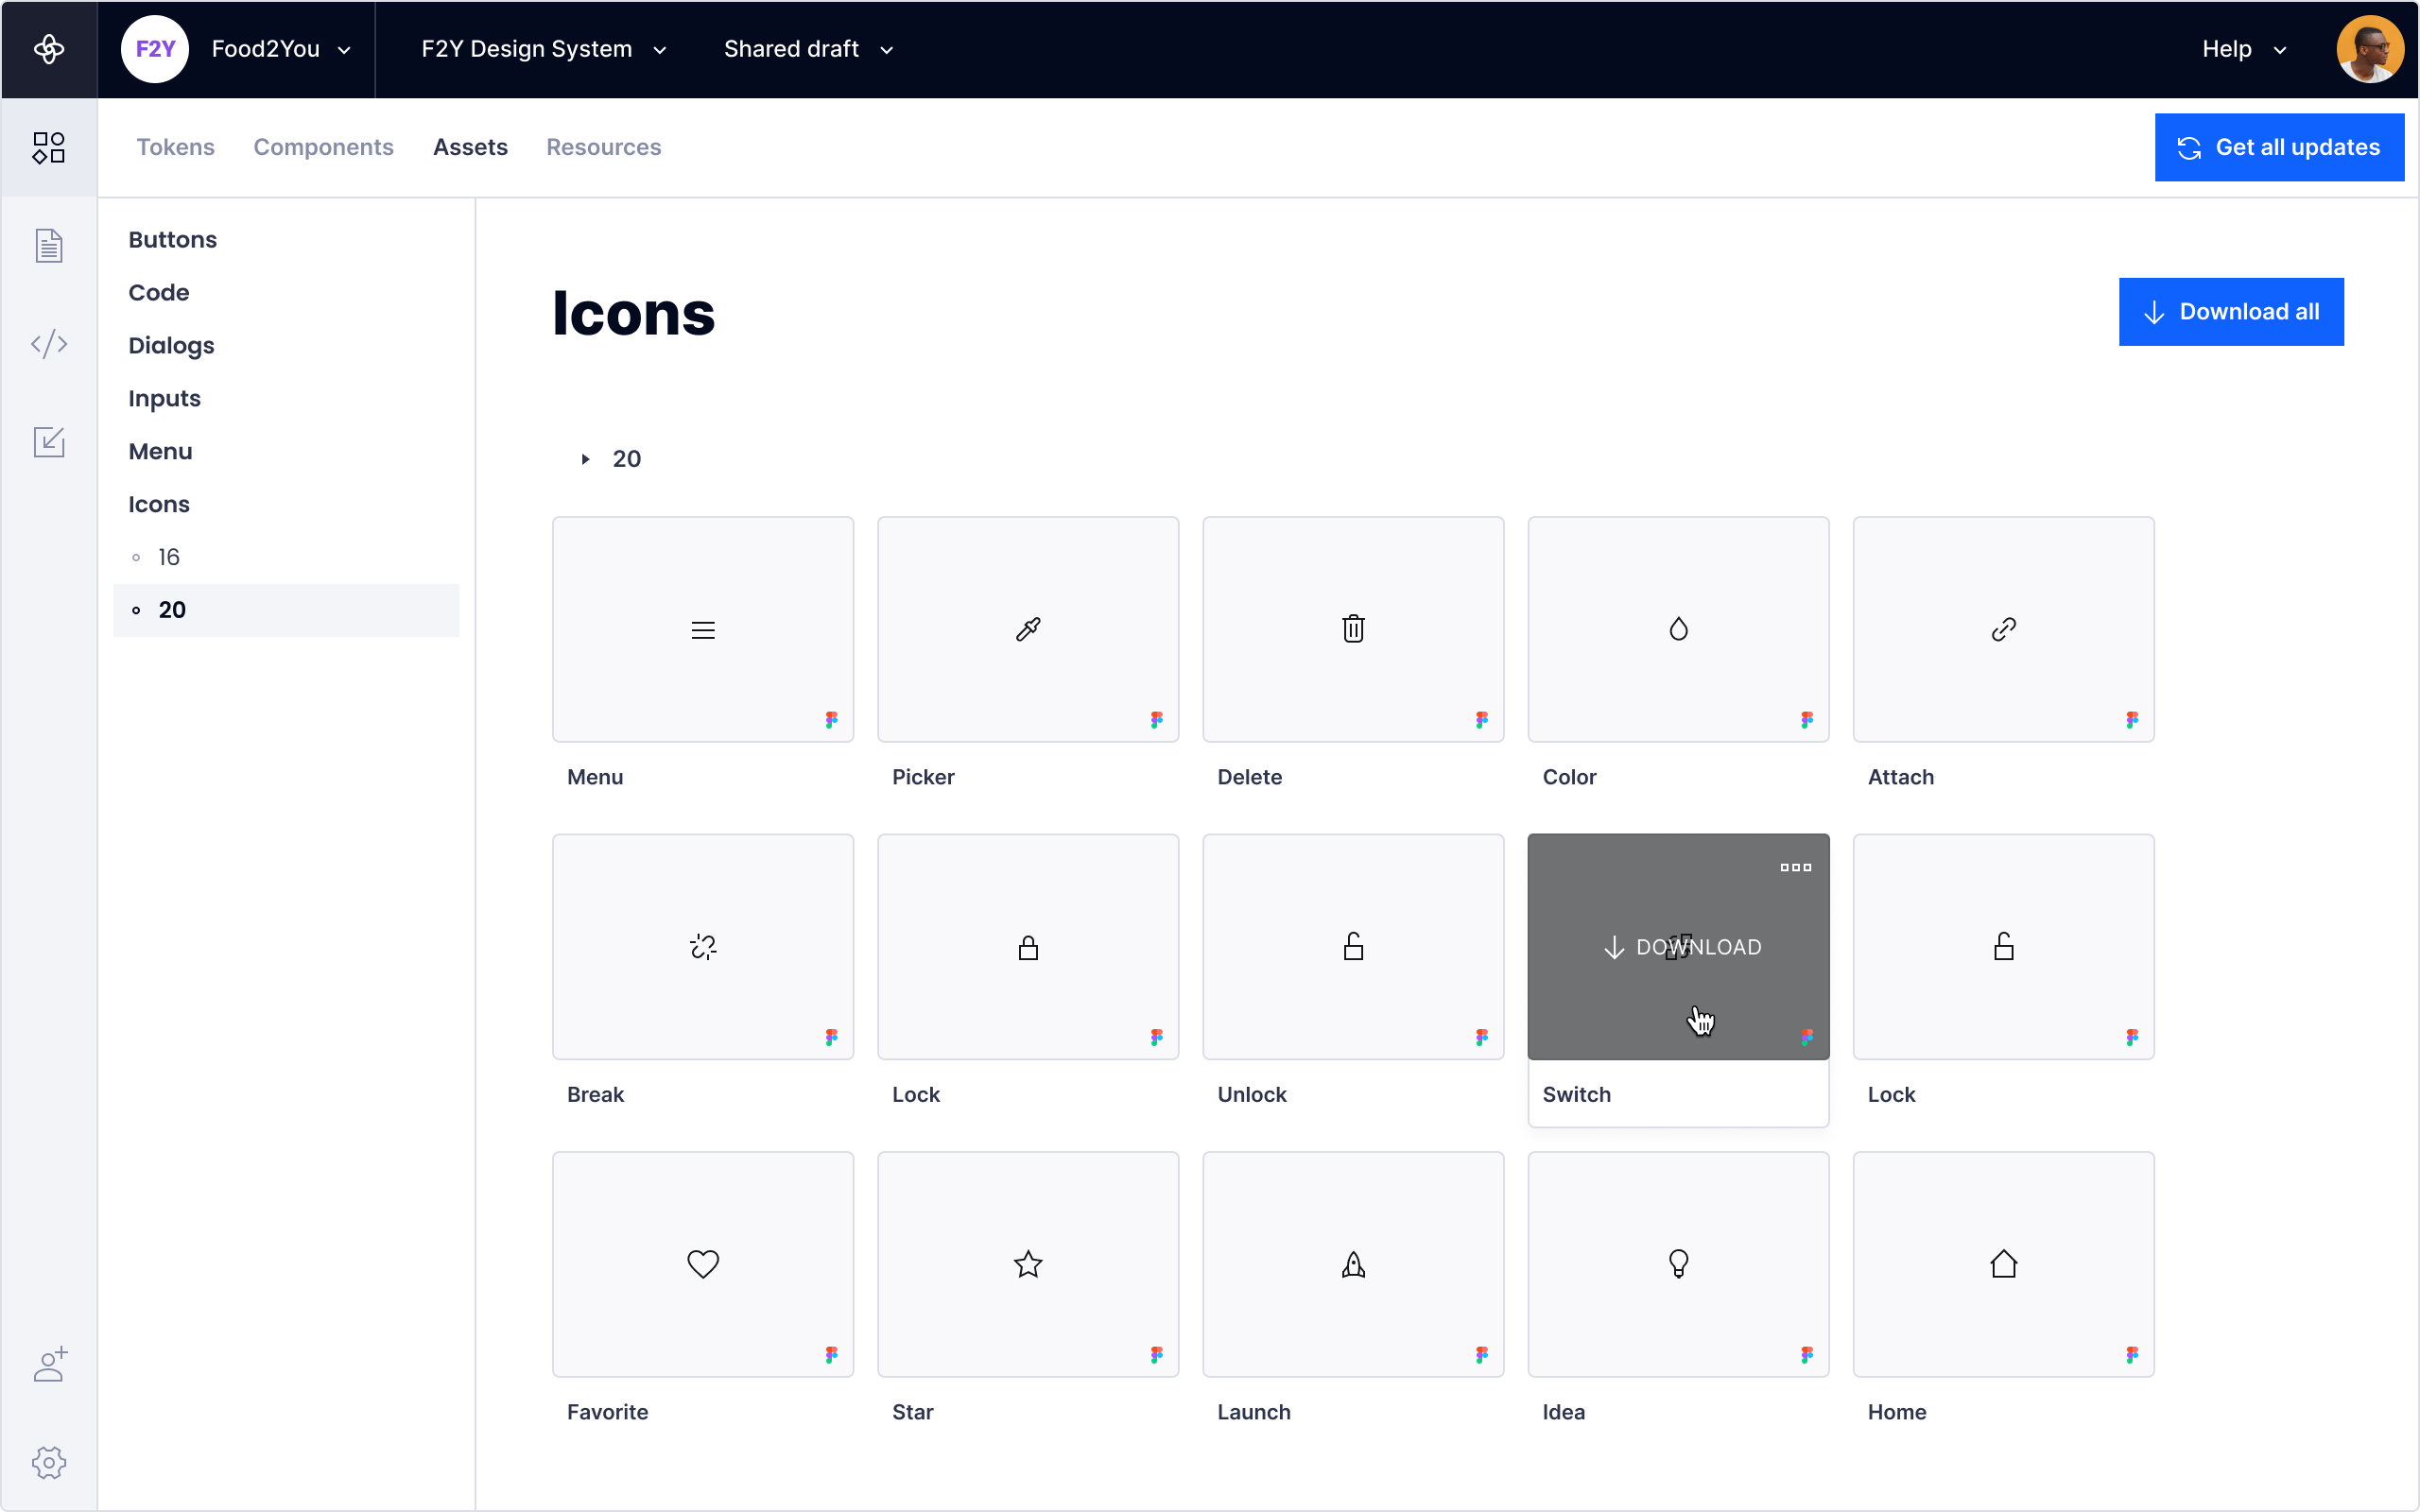Open the Shared draft dropdown

click(x=886, y=48)
